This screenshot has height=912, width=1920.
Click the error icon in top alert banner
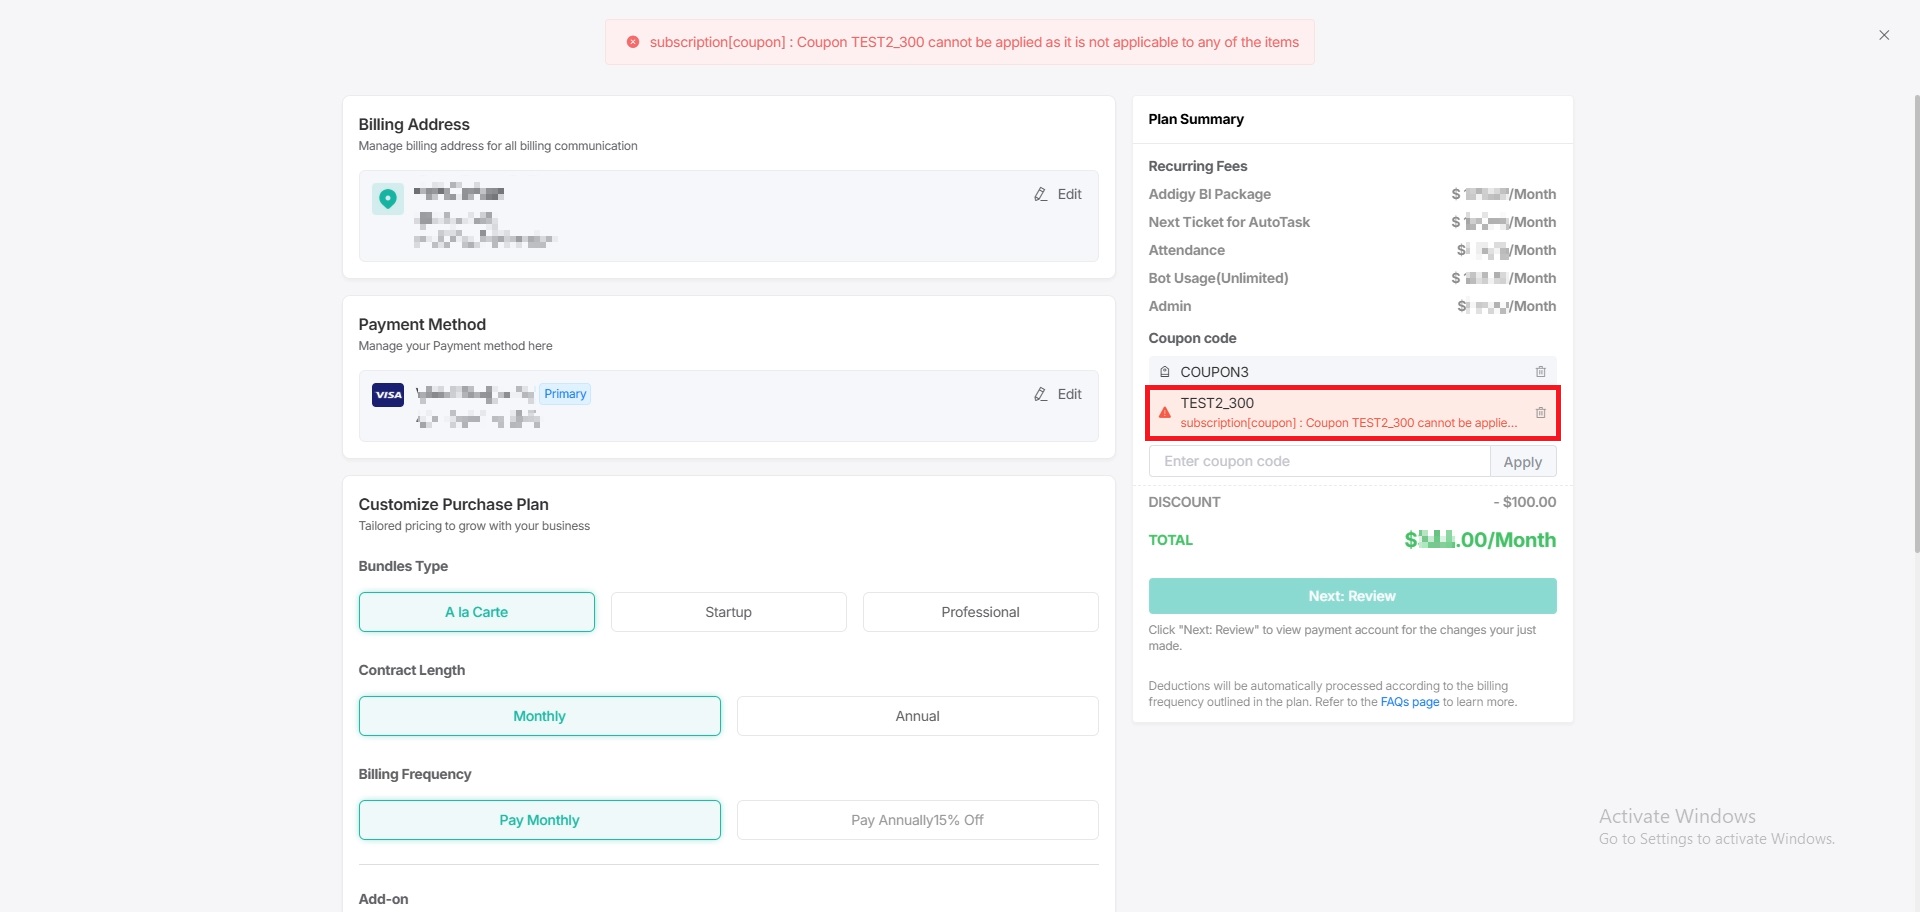(x=633, y=43)
